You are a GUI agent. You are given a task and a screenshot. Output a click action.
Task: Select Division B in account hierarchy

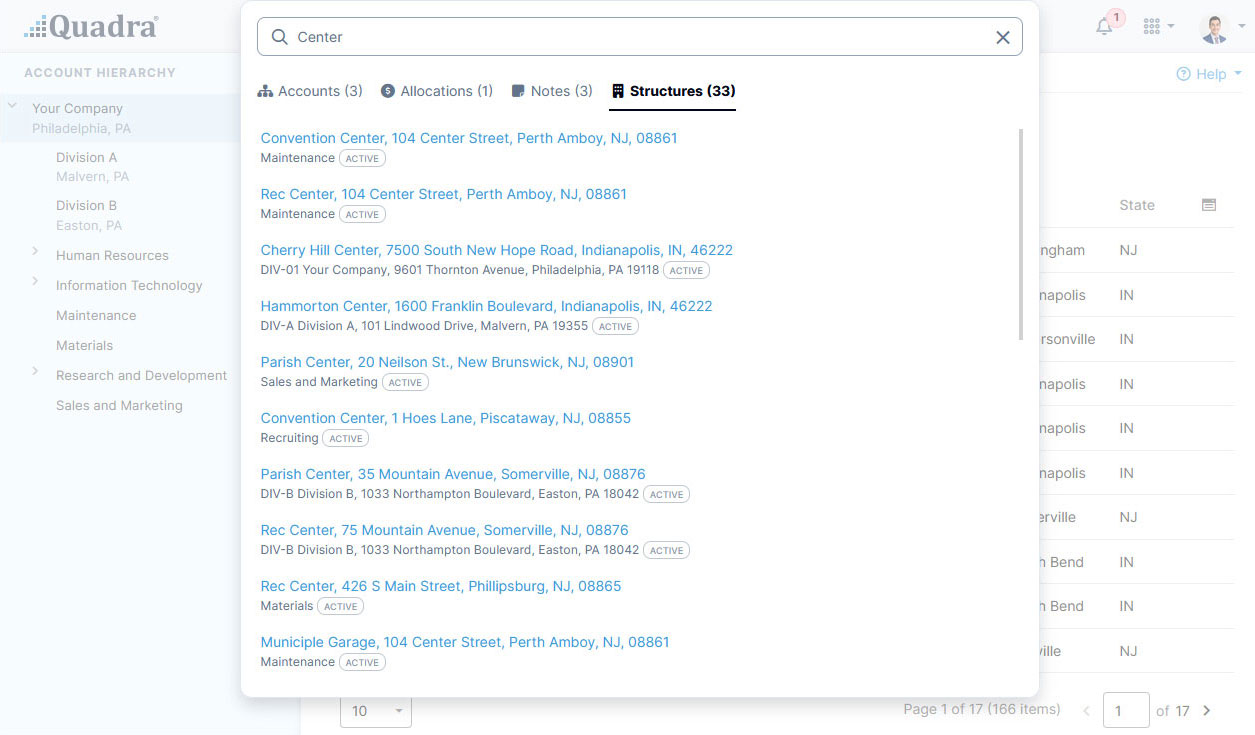(x=86, y=206)
